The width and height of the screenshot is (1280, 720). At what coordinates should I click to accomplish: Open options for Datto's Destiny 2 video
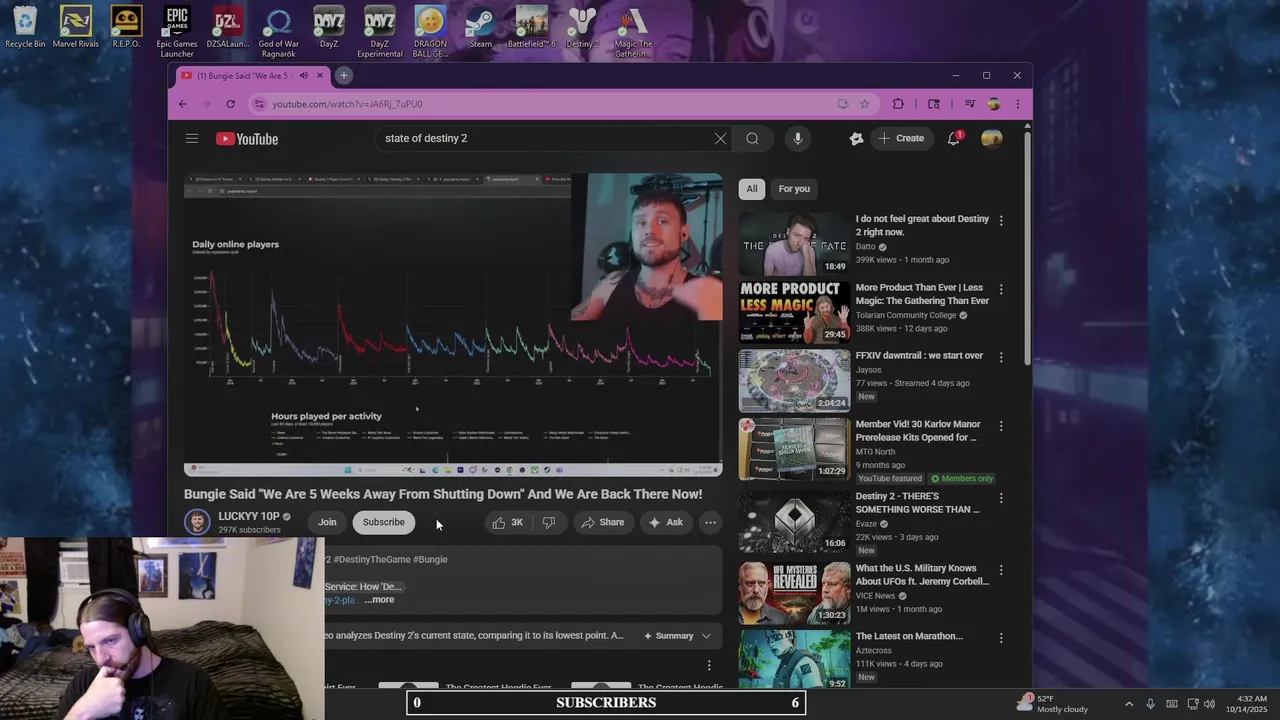(1001, 220)
